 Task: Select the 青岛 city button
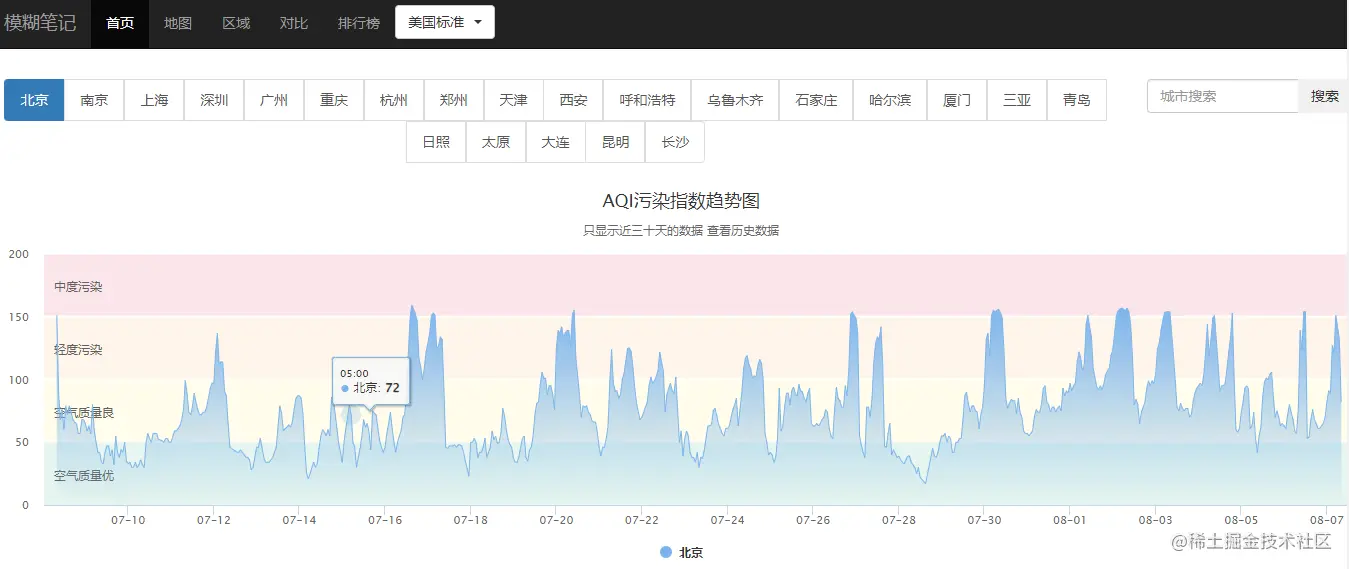pyautogui.click(x=1077, y=100)
